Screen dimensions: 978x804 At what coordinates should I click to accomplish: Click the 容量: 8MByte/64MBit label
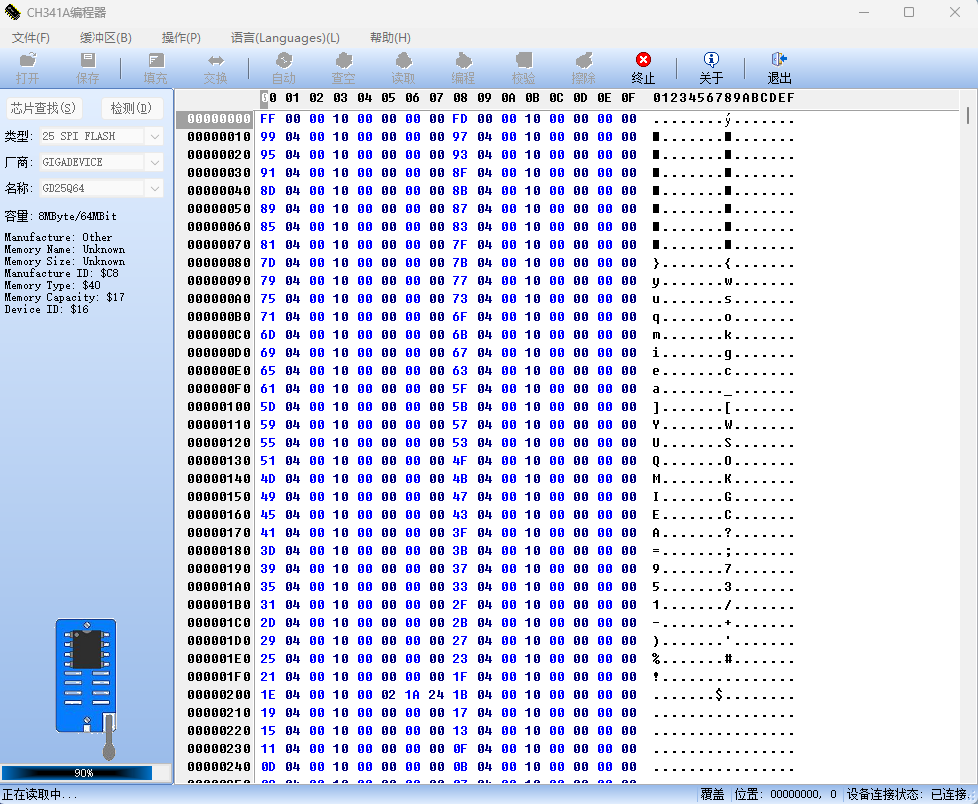click(x=61, y=216)
